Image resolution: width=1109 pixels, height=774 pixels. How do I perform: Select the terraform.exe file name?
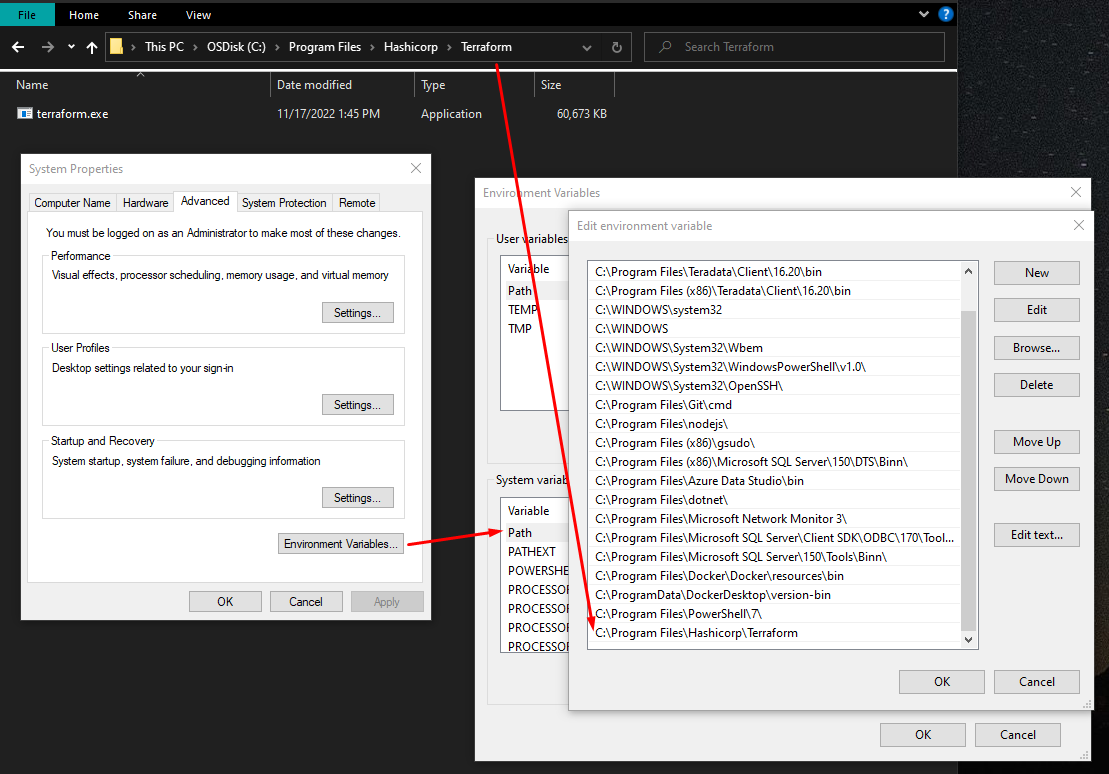pyautogui.click(x=72, y=114)
